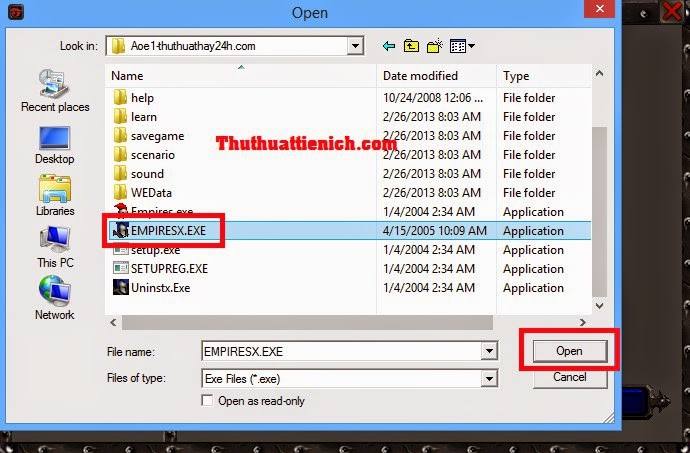Click the scroll left arrow
Image resolution: width=690 pixels, height=453 pixels.
113,322
